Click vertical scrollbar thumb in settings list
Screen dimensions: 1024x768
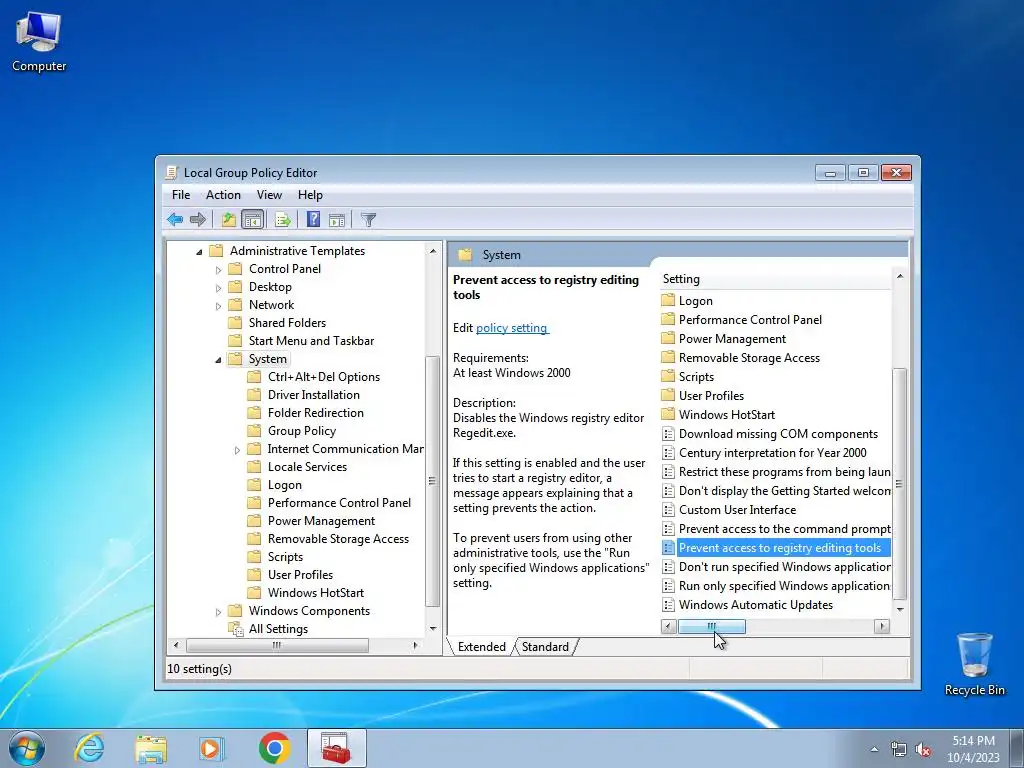[x=900, y=483]
